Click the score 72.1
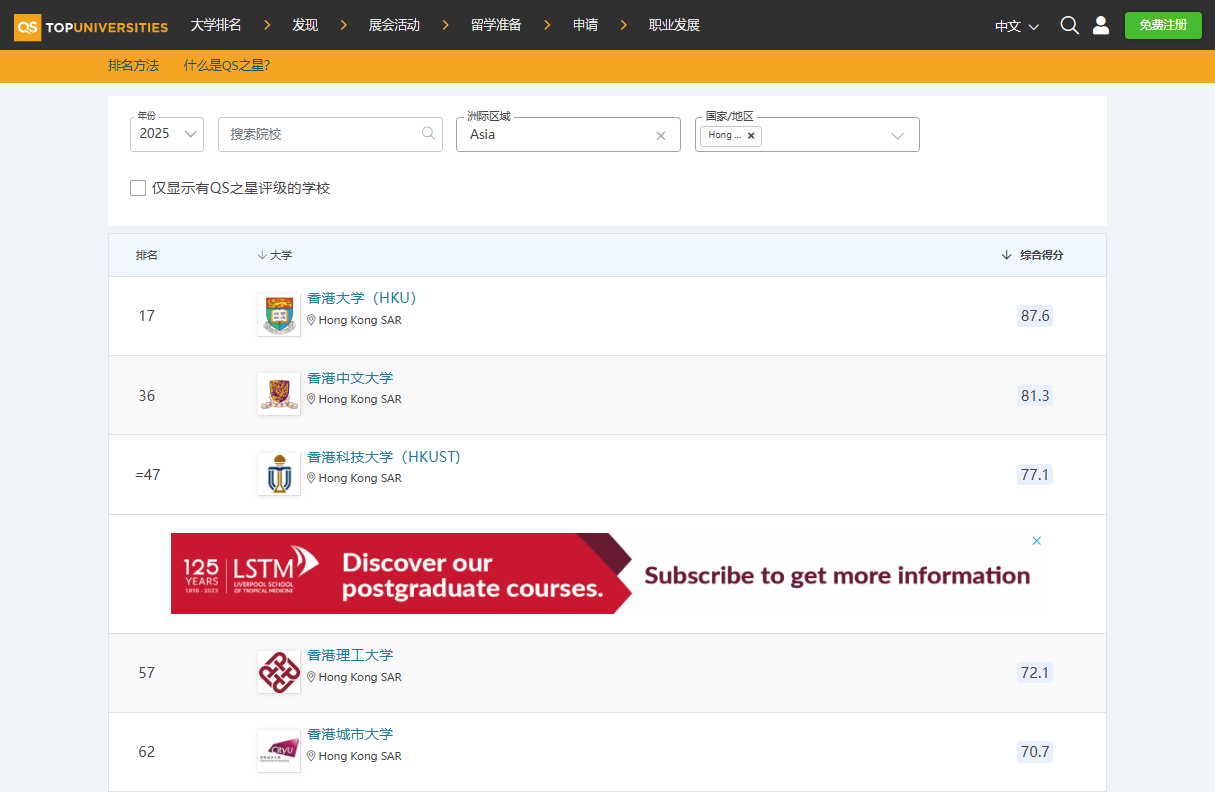The image size is (1215, 792). coord(1035,673)
